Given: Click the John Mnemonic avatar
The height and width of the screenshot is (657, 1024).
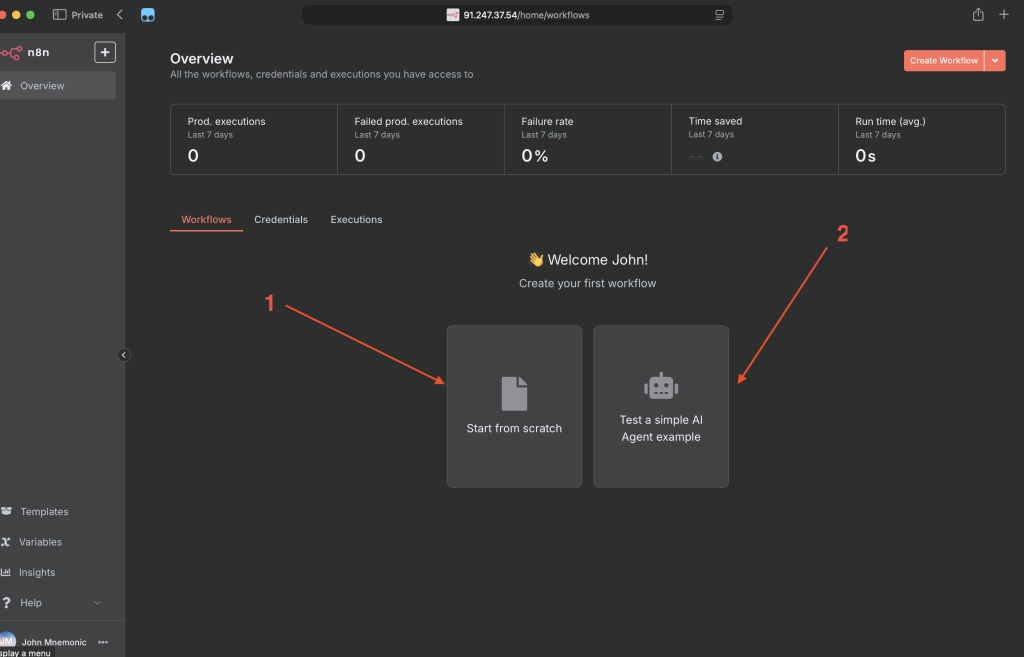Looking at the screenshot, I should point(8,641).
